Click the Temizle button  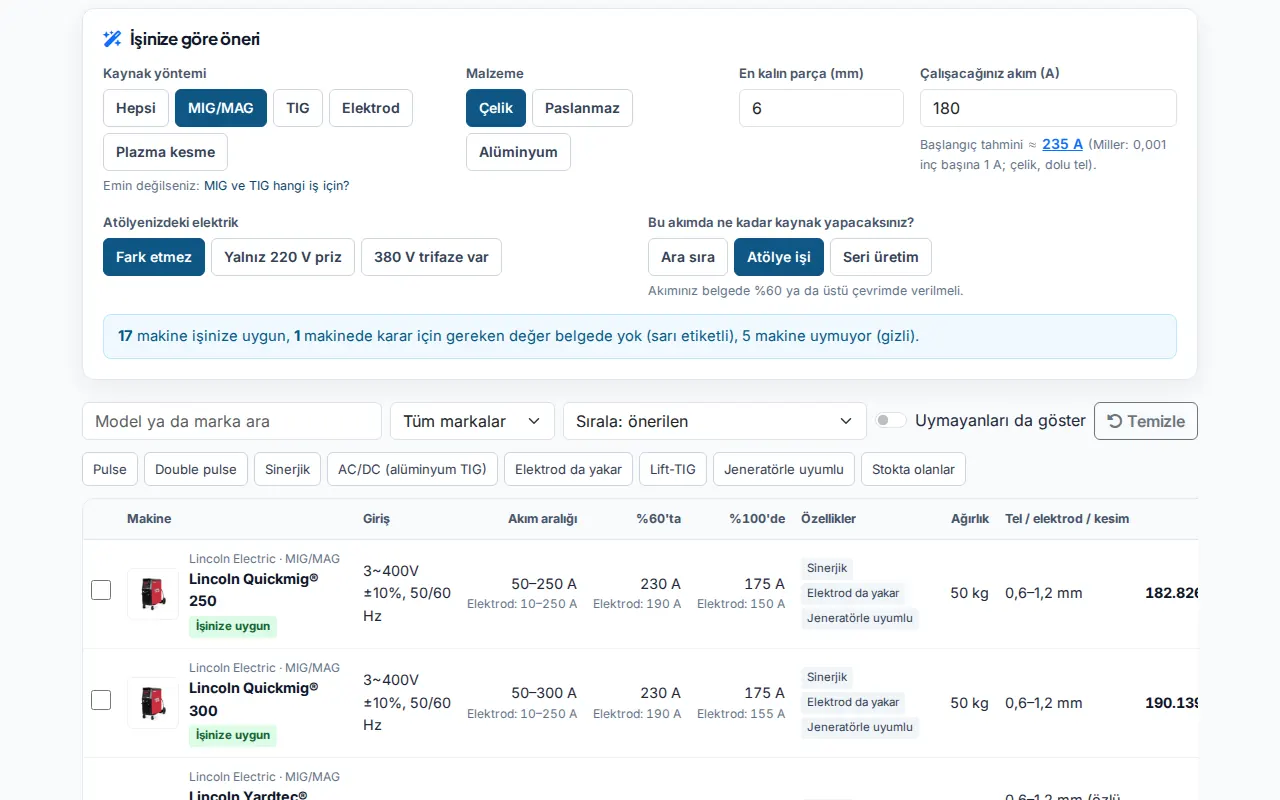(1146, 421)
